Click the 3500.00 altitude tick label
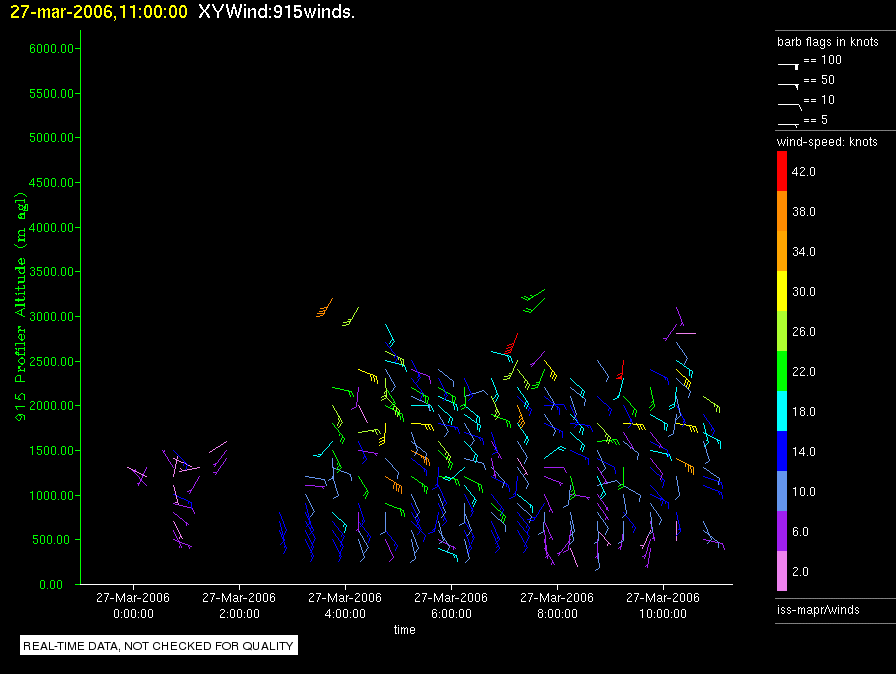This screenshot has width=896, height=674. [51, 272]
